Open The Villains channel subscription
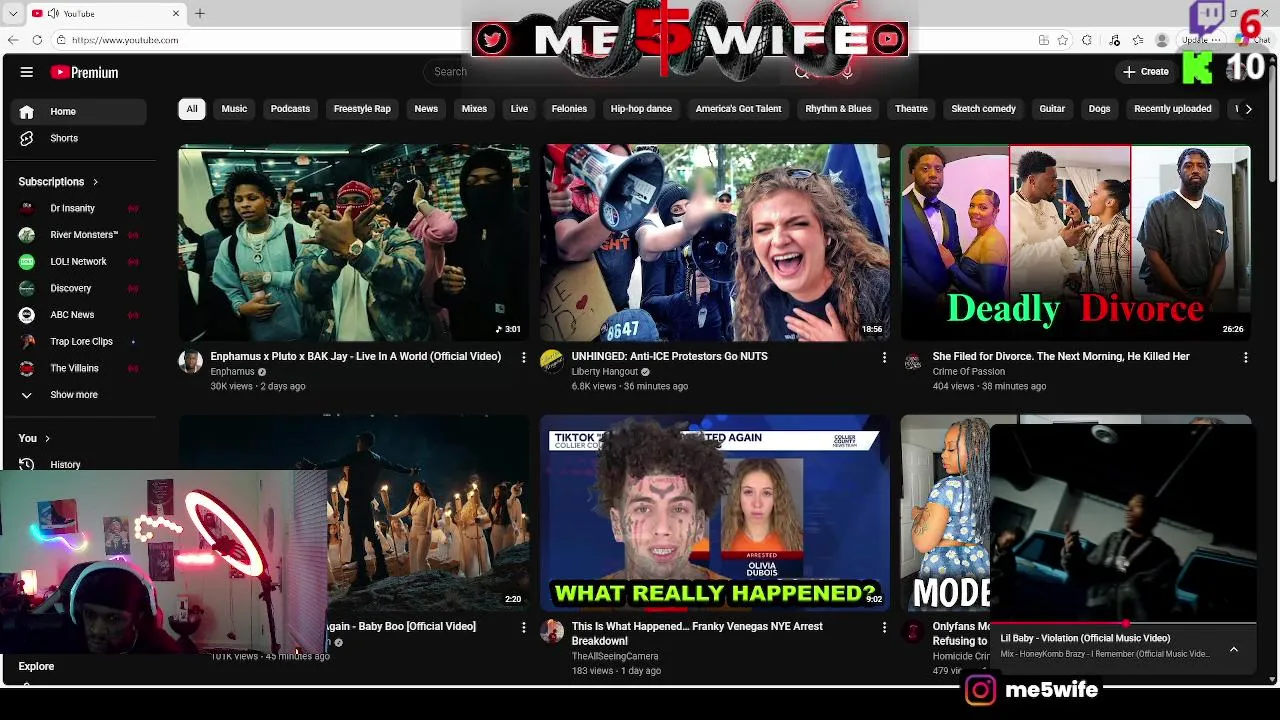Screen dimensions: 1280x720 coord(80,368)
